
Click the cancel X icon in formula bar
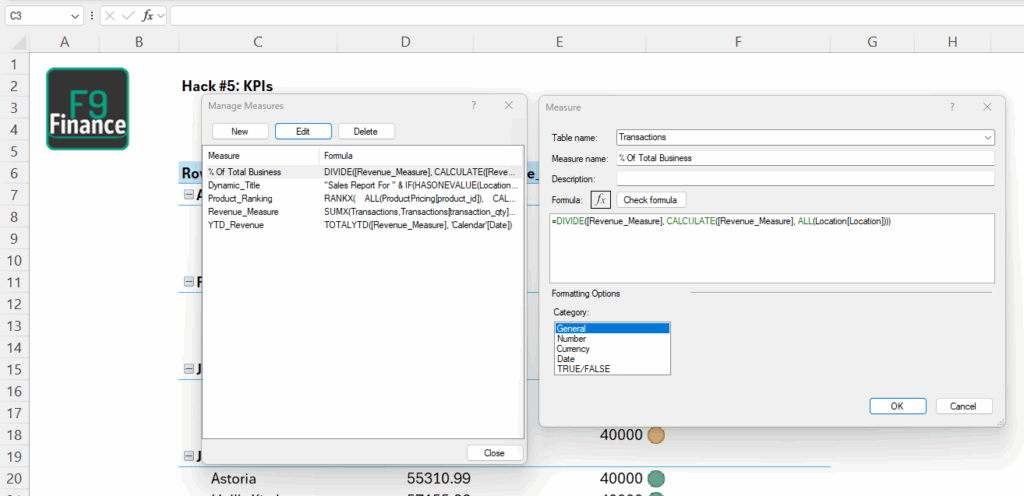(110, 16)
